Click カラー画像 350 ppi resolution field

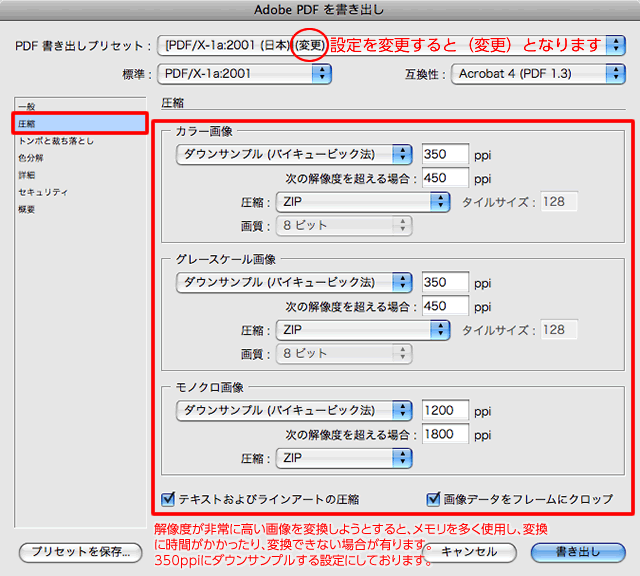(x=445, y=154)
